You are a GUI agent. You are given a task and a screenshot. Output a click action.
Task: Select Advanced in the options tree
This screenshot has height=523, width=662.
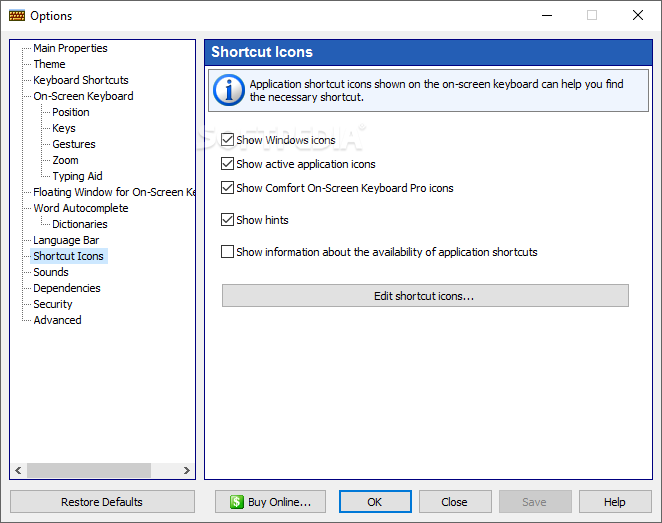(57, 320)
